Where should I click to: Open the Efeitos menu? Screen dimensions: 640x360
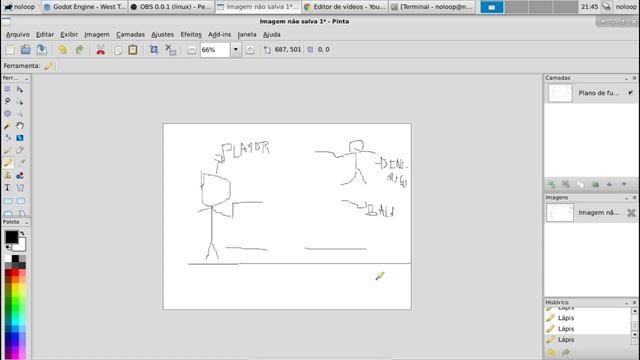tap(191, 35)
